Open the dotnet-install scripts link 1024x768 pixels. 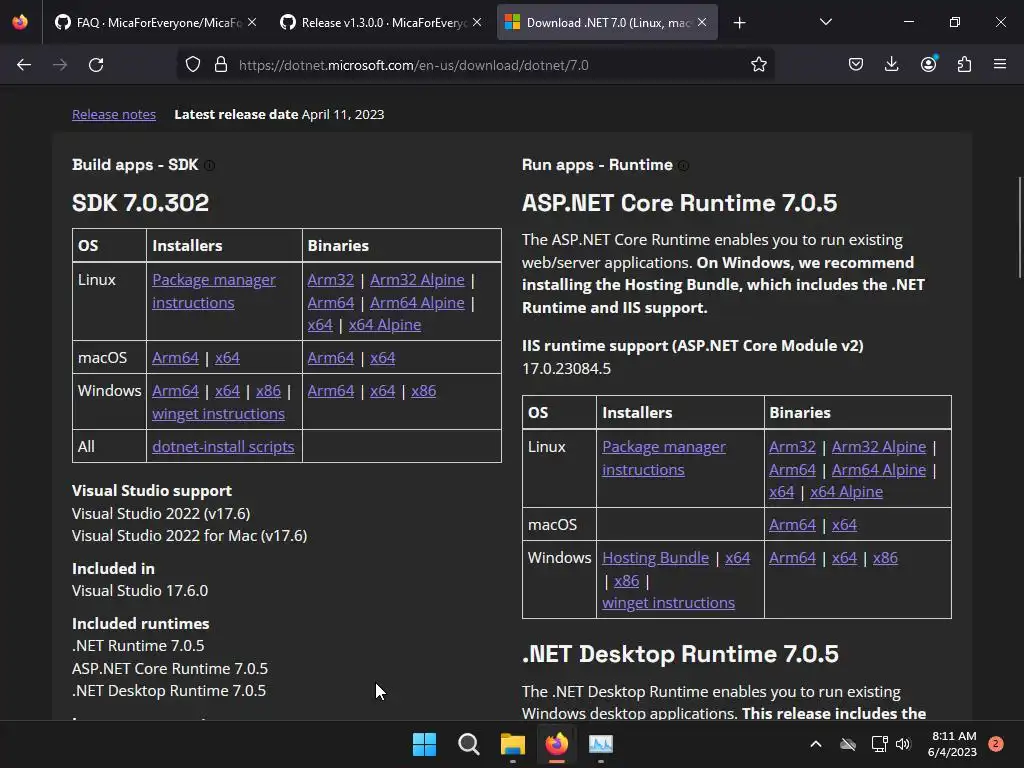click(x=223, y=447)
